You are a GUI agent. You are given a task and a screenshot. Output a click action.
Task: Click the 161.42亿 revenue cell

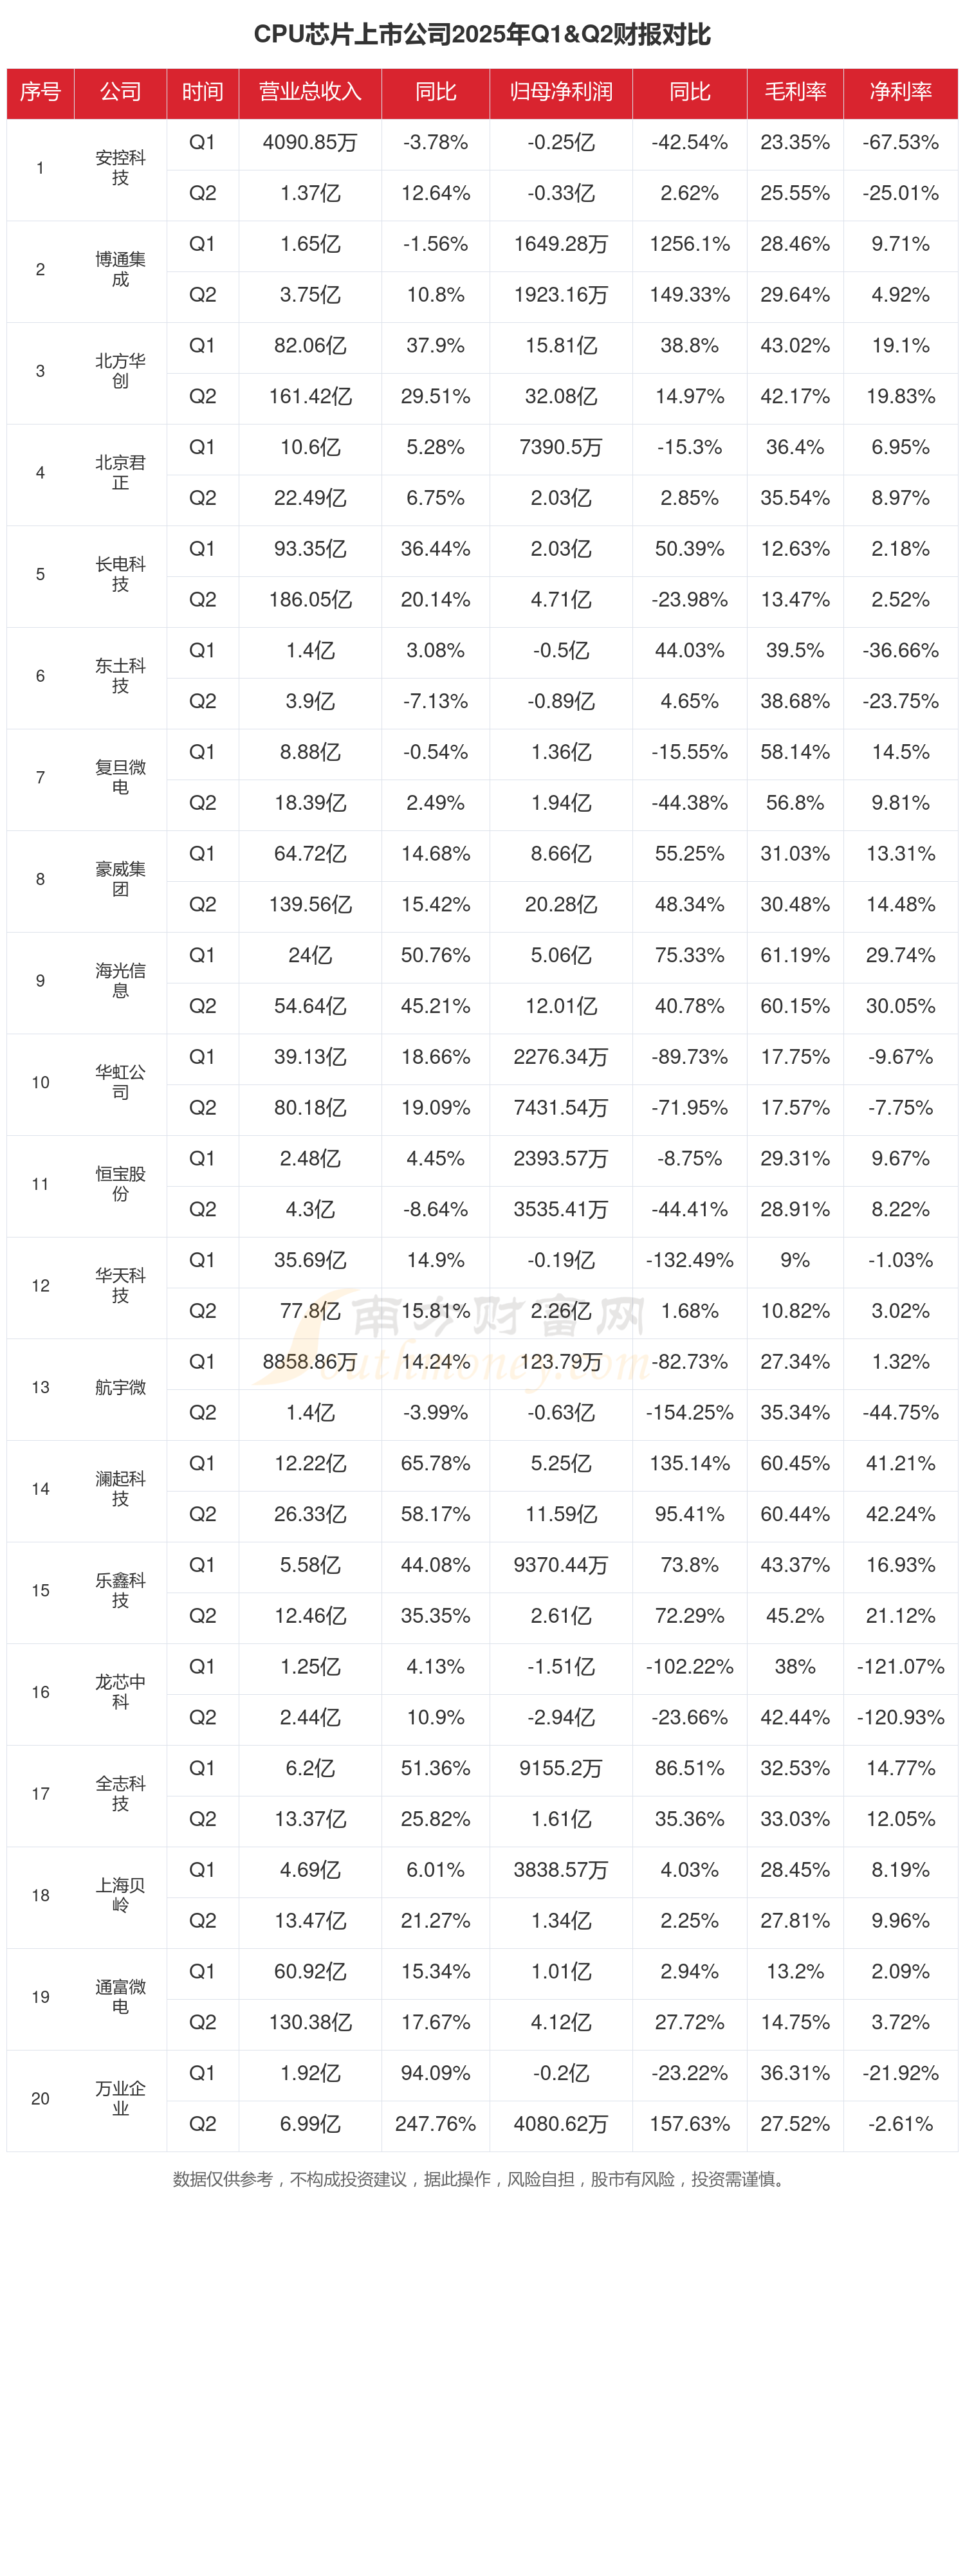coord(310,397)
